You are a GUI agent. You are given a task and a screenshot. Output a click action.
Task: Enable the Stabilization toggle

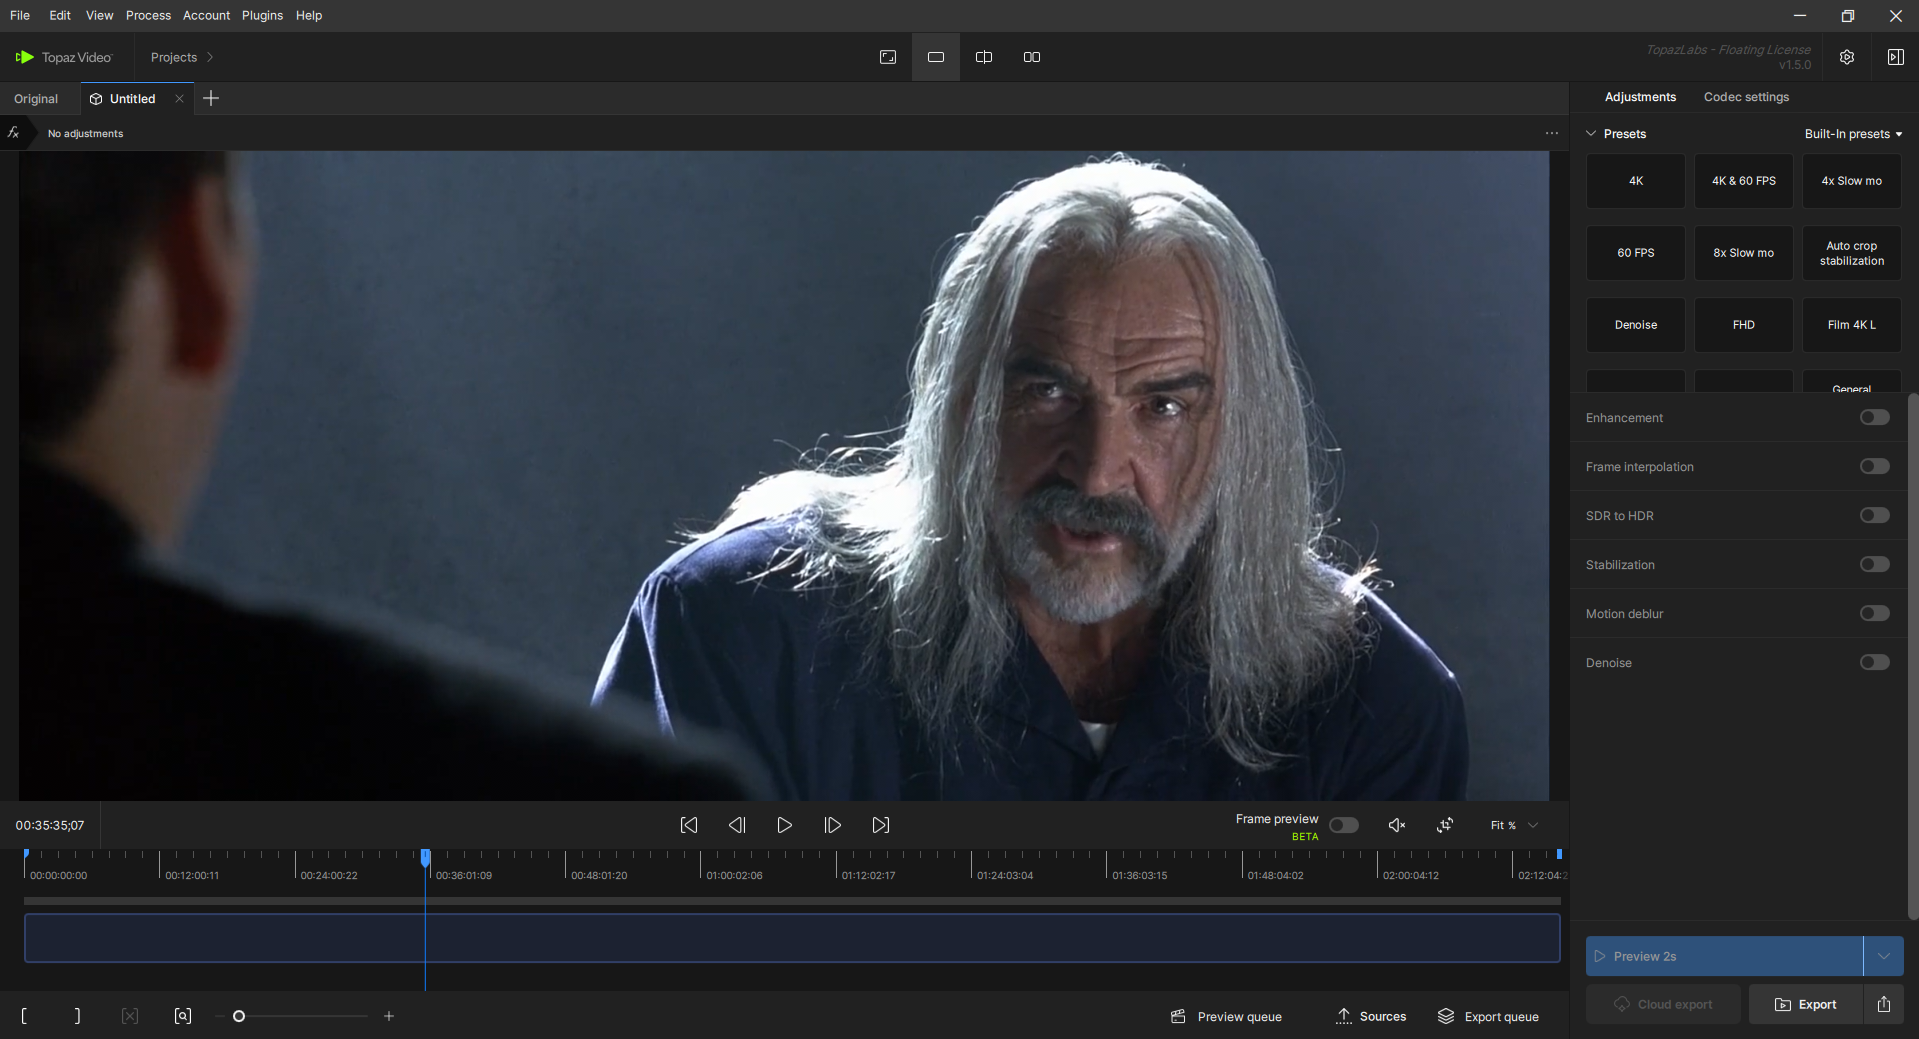pyautogui.click(x=1875, y=564)
